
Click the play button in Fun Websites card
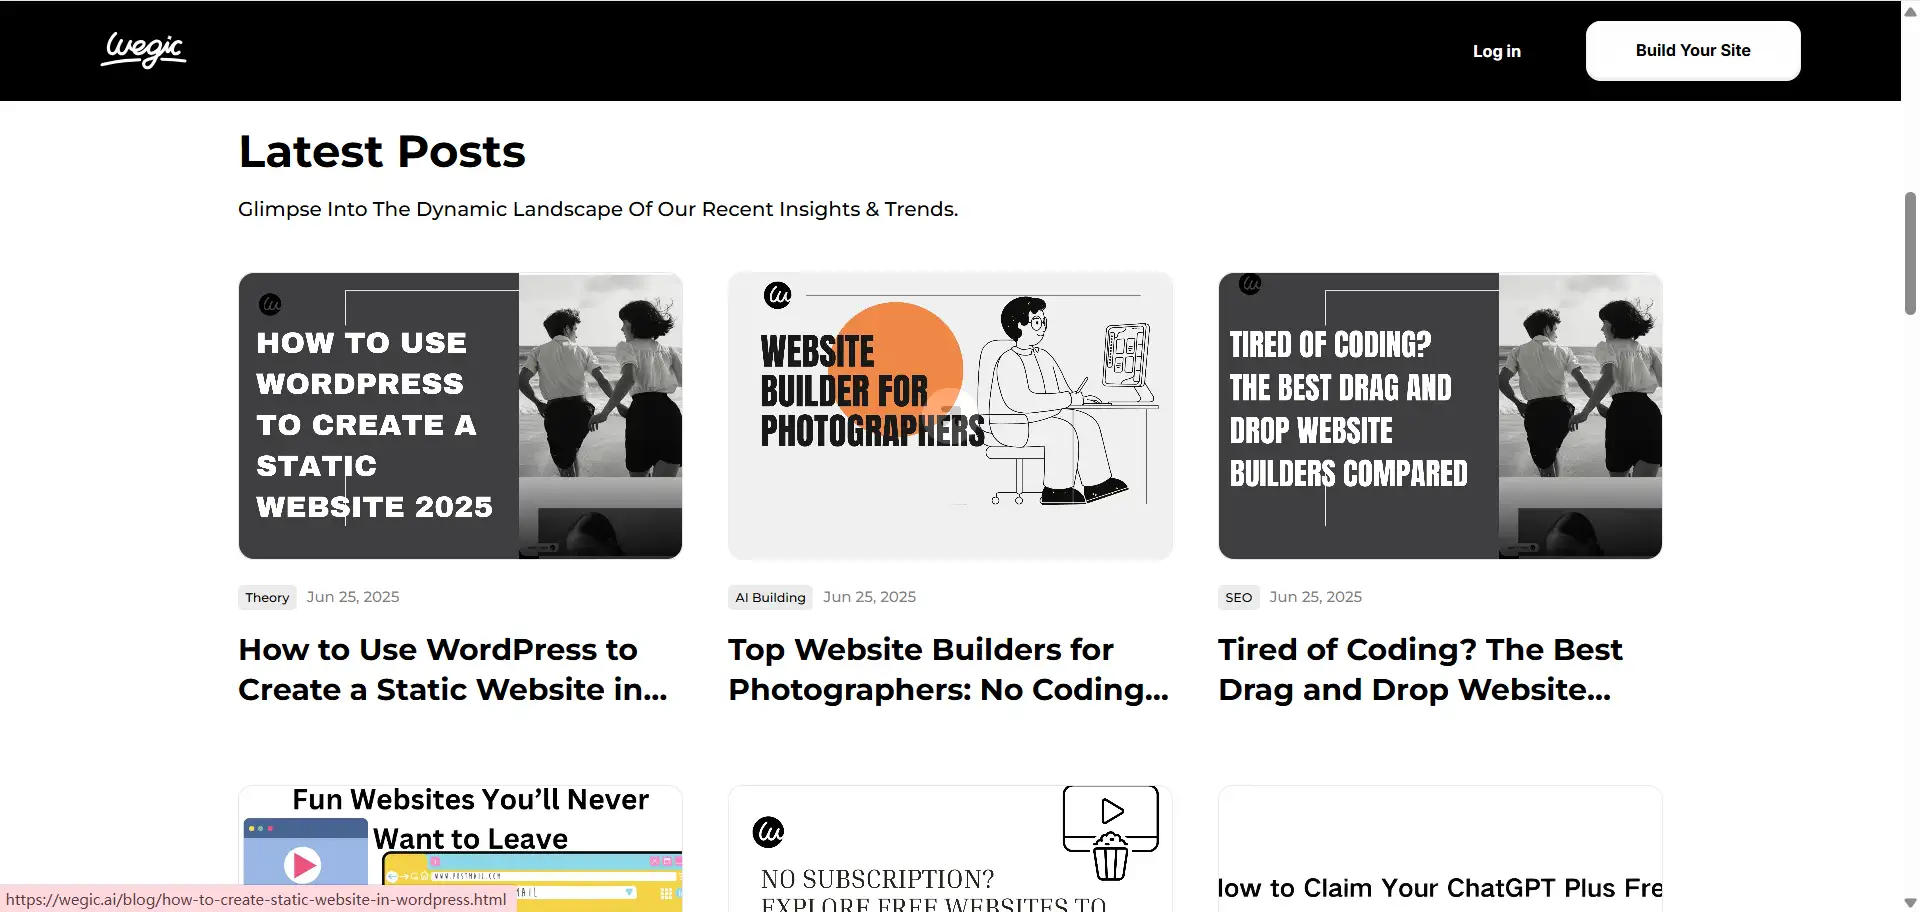click(x=302, y=865)
